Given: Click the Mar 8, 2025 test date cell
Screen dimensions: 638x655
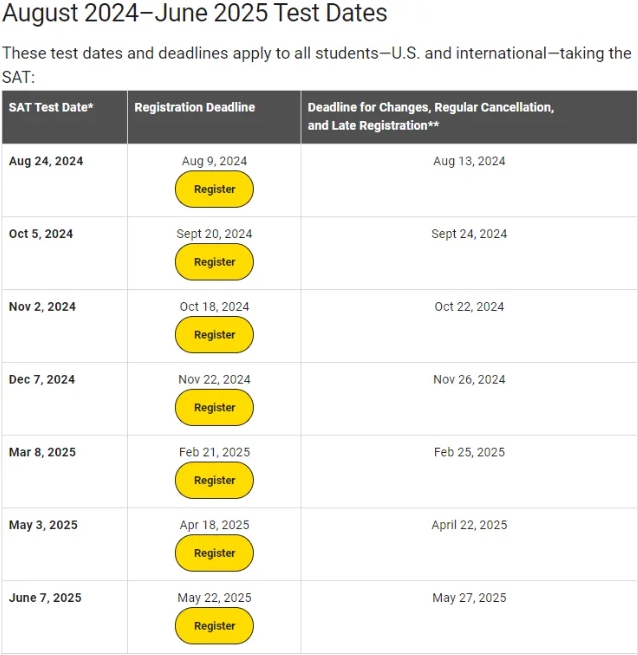Looking at the screenshot, I should coord(42,452).
